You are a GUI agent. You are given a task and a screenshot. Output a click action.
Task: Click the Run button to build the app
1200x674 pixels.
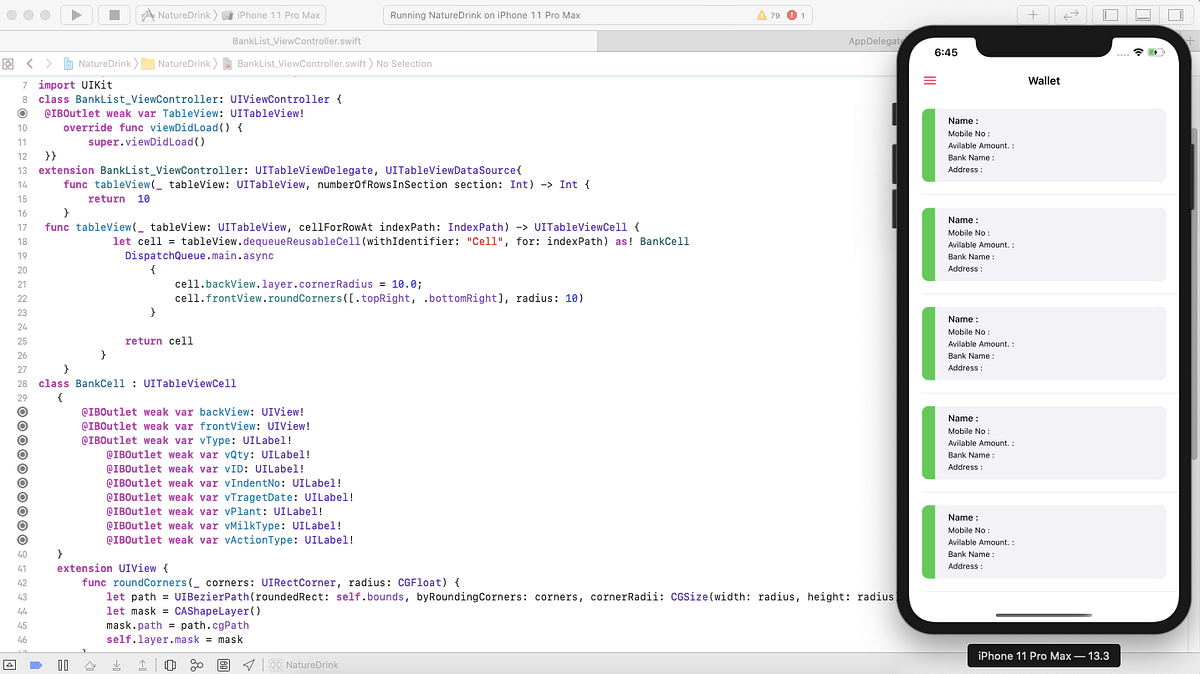pos(75,14)
